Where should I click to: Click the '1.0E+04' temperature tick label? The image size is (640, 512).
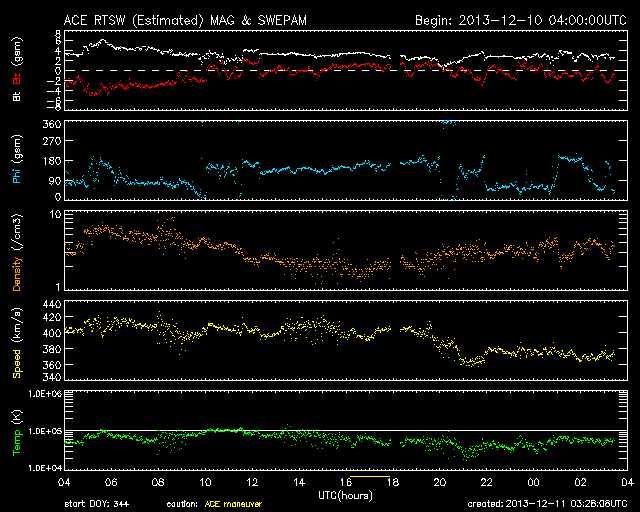(x=45, y=468)
